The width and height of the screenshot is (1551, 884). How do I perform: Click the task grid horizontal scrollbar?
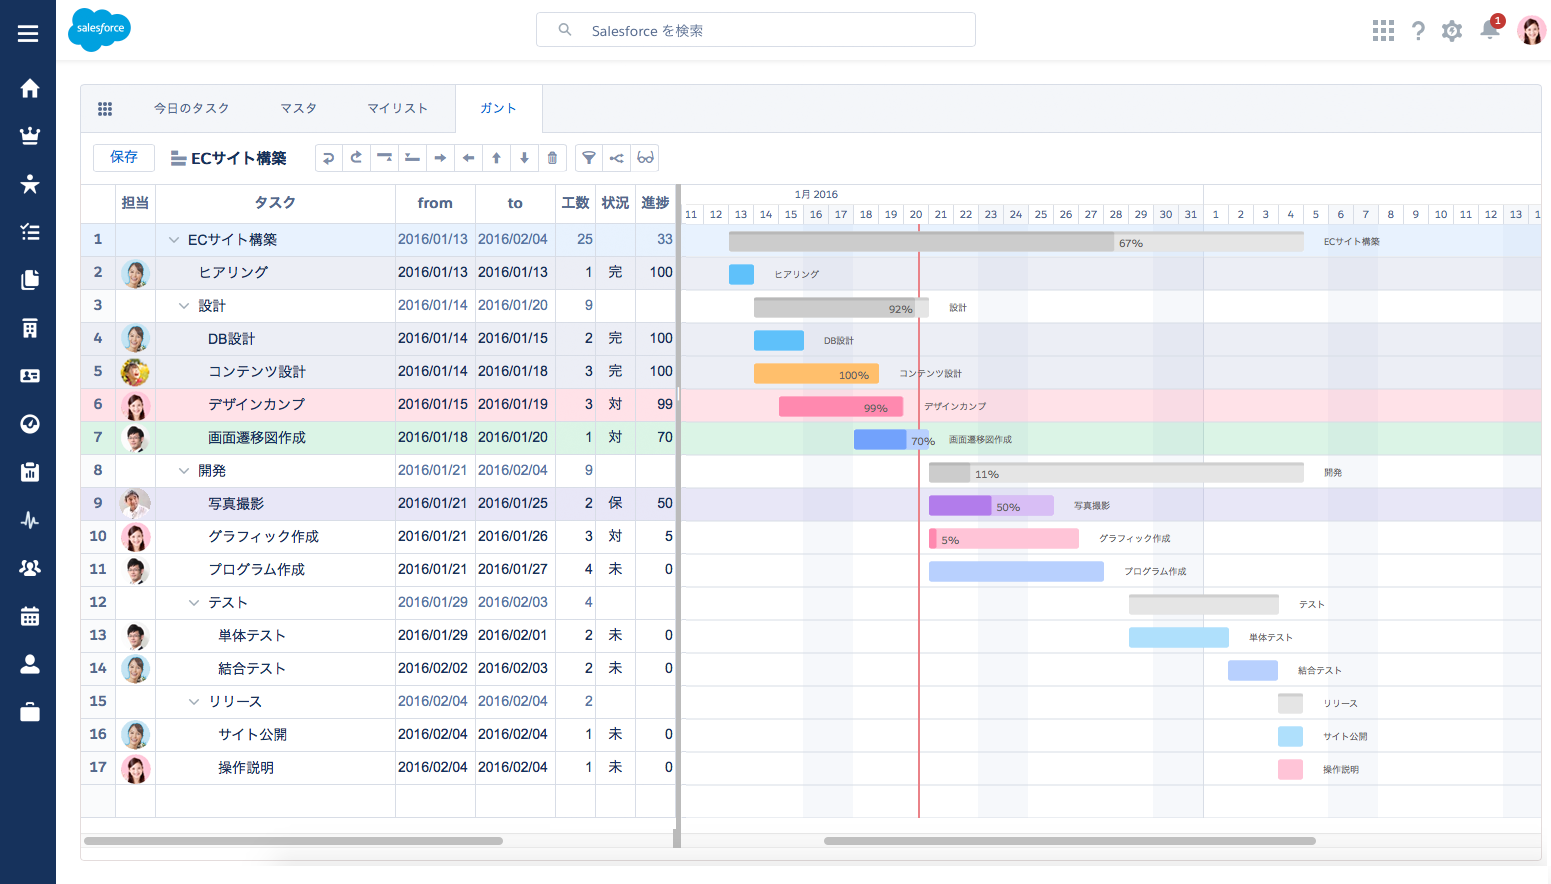point(293,841)
